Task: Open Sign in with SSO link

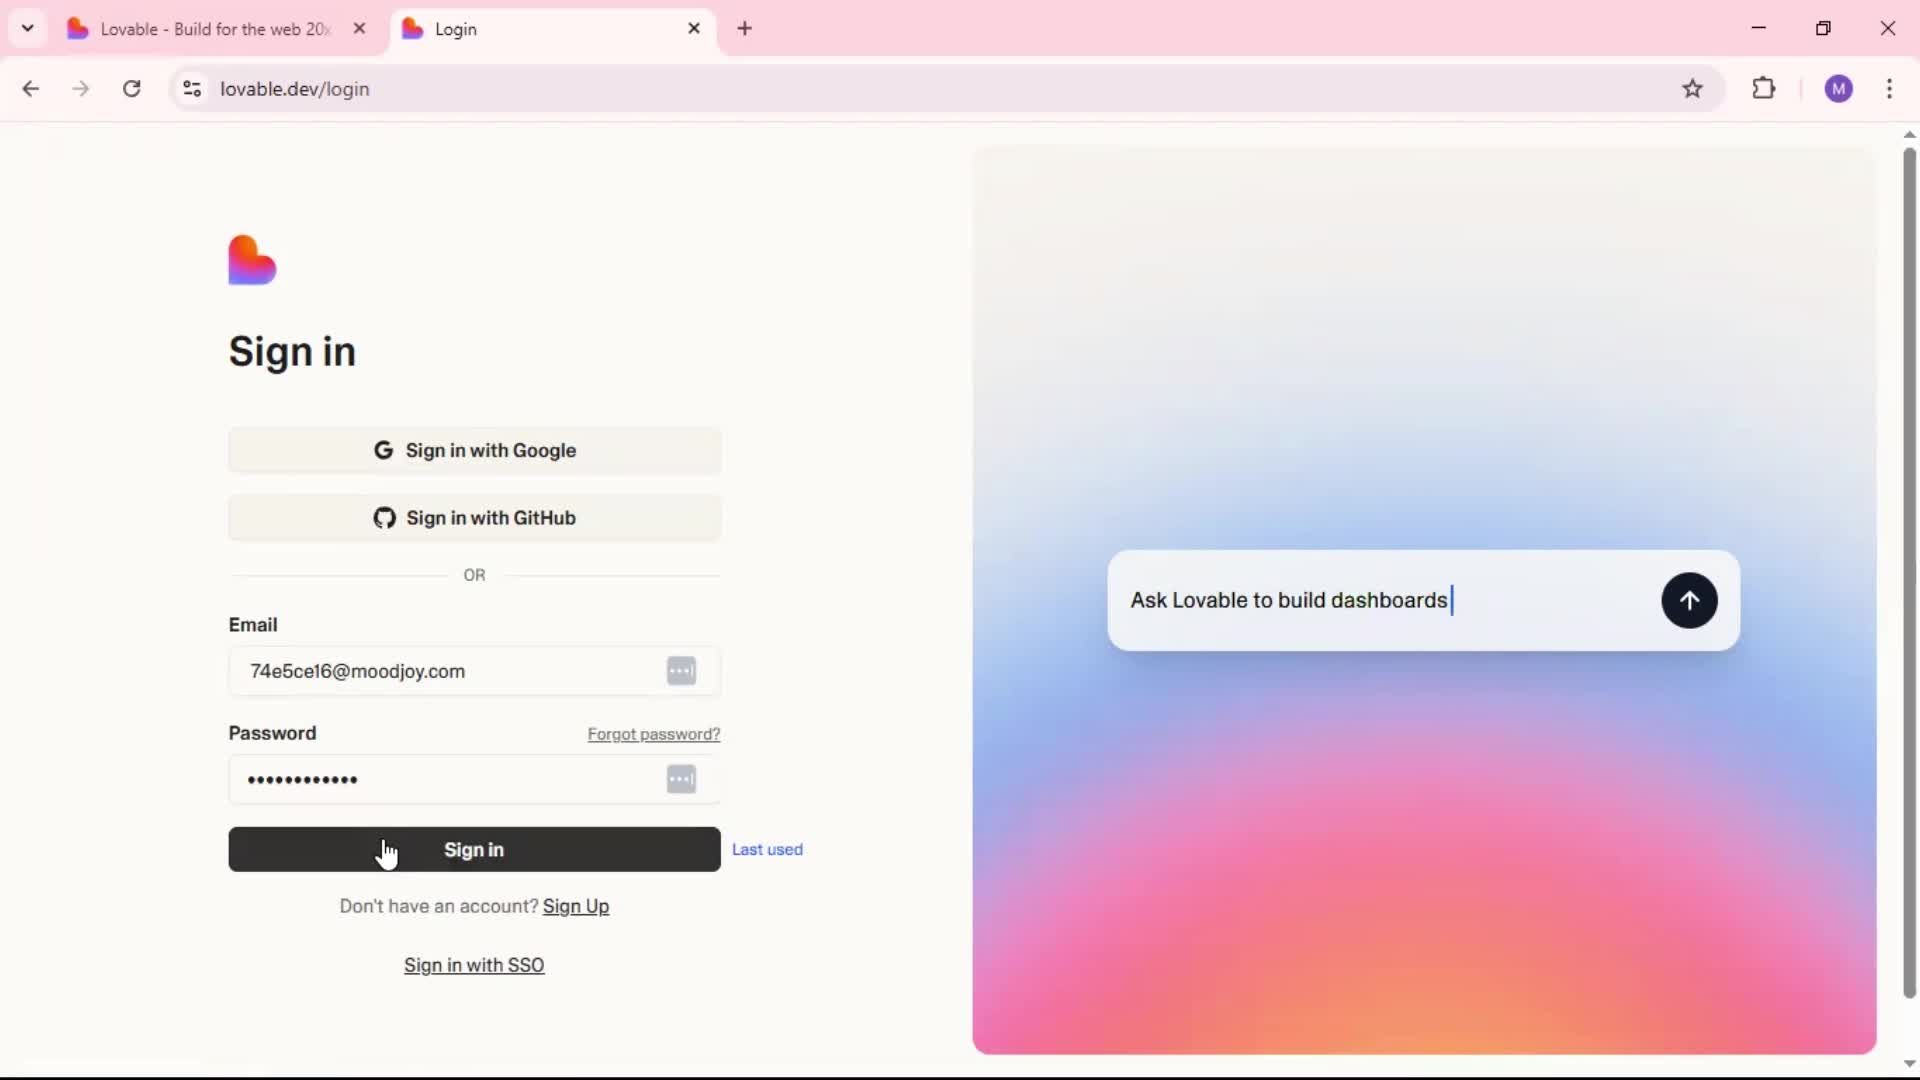Action: pos(474,965)
